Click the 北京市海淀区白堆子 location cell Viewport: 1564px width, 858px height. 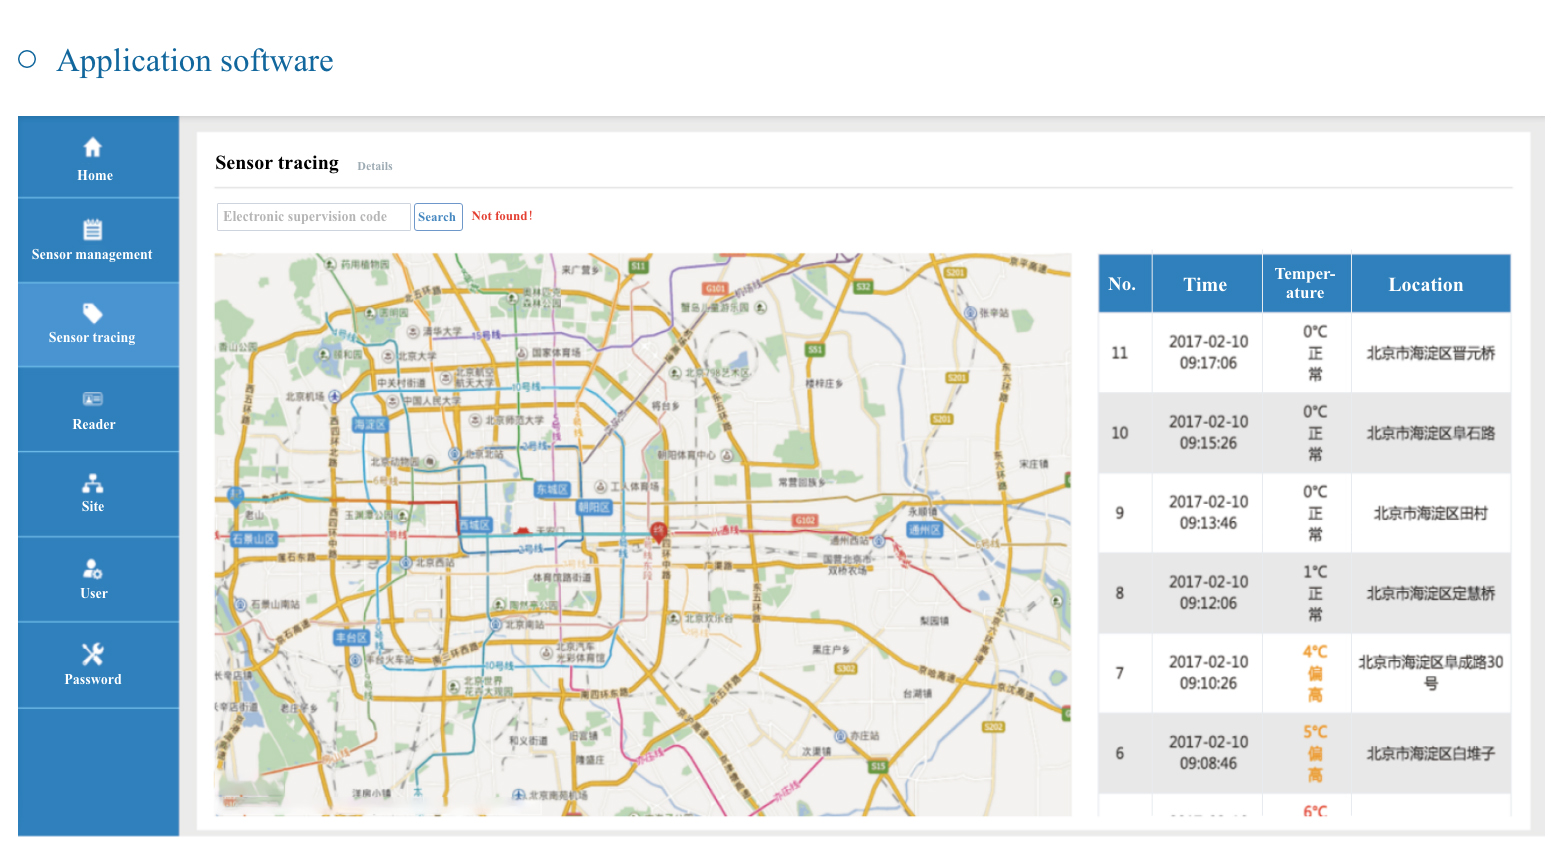pos(1431,753)
